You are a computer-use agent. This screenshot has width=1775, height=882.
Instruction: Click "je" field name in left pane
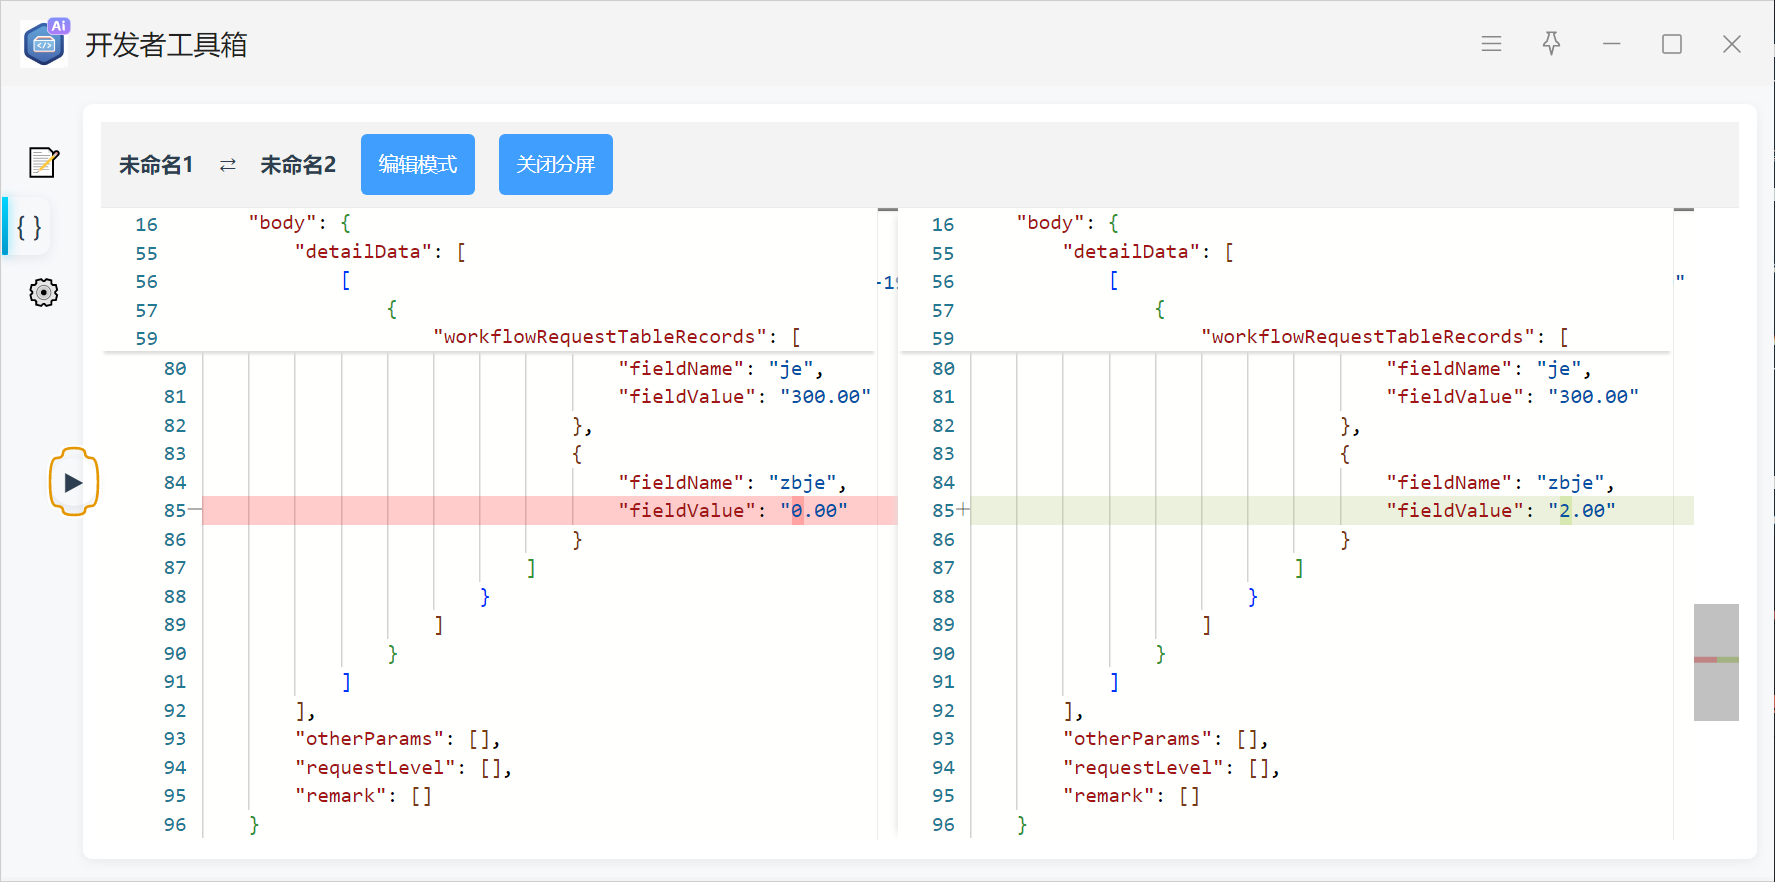790,369
